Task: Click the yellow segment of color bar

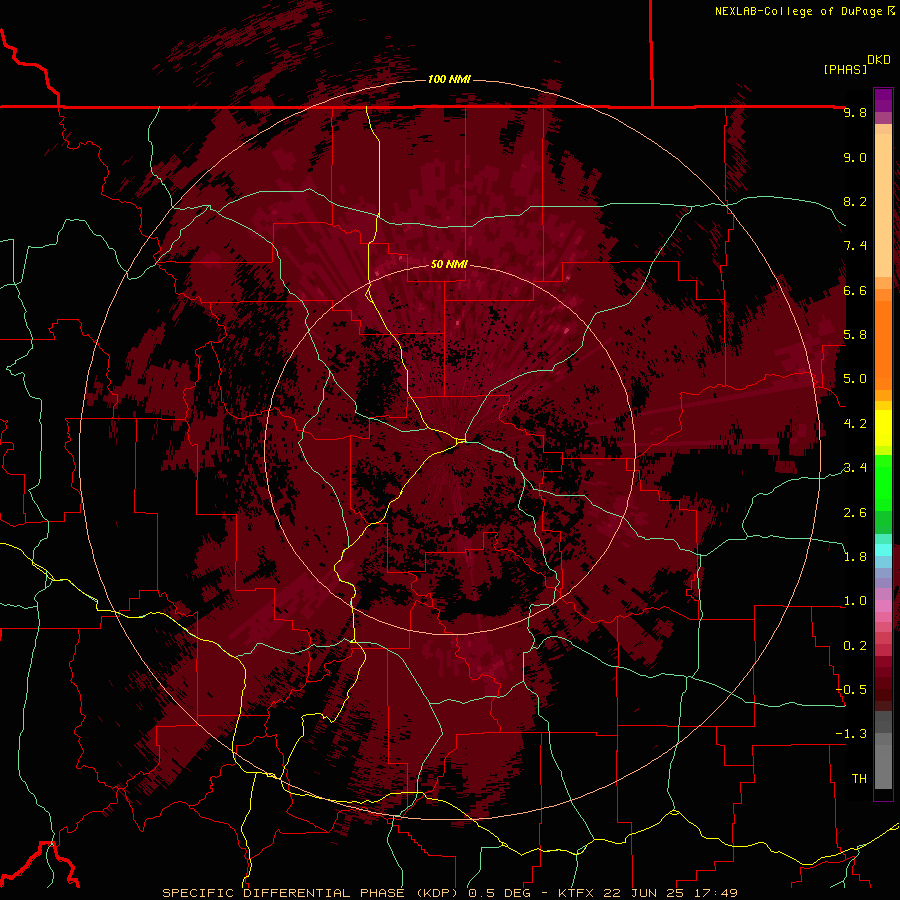Action: tap(883, 428)
